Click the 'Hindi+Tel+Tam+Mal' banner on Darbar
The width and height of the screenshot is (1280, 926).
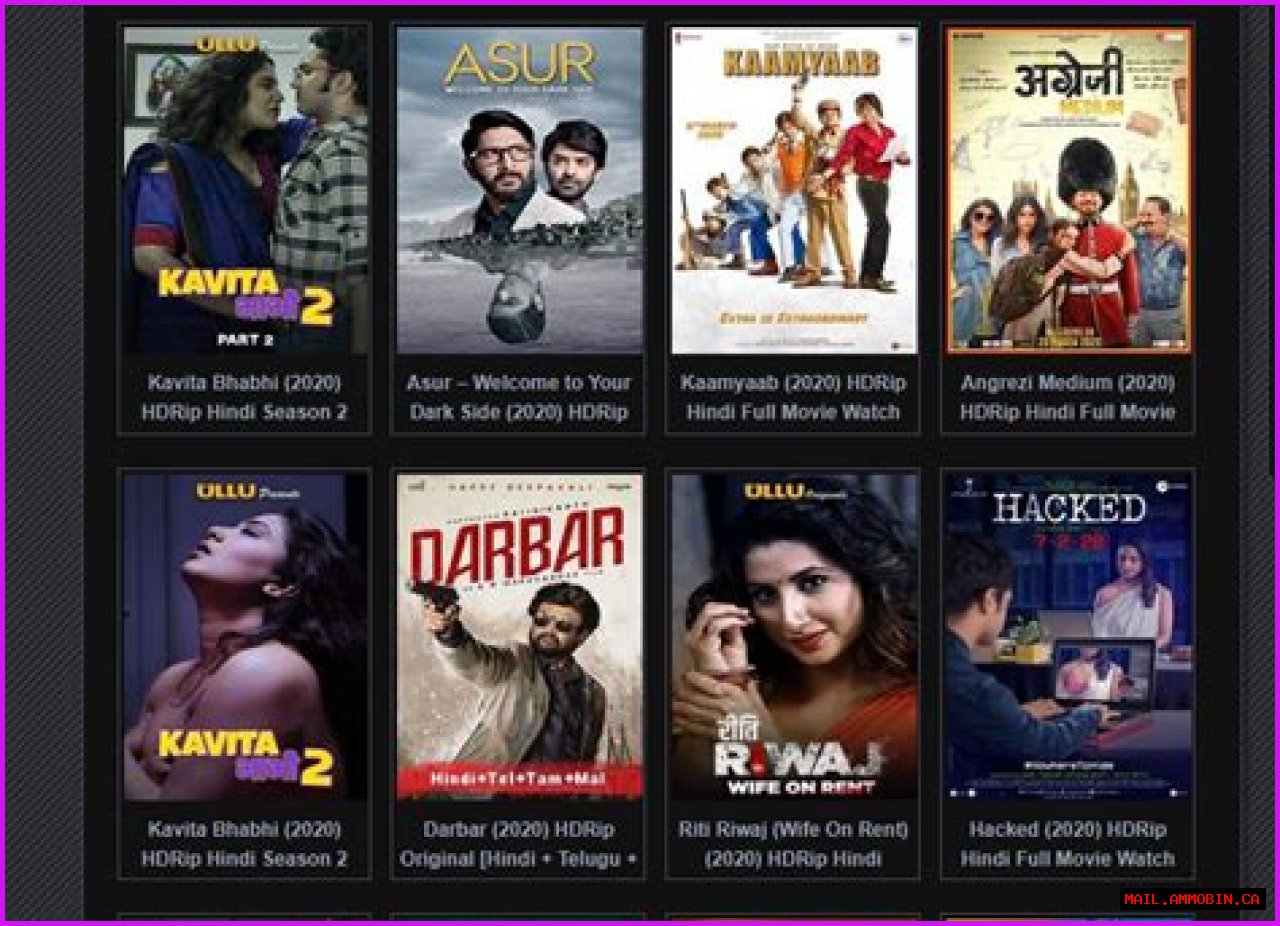tap(519, 778)
